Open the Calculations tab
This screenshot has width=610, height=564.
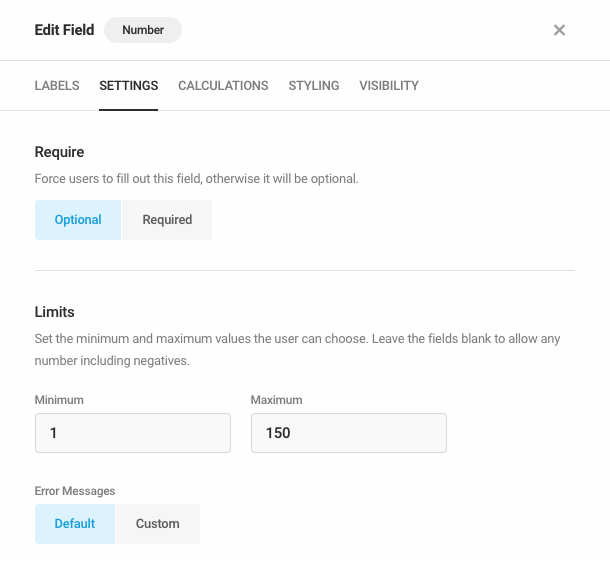223,86
